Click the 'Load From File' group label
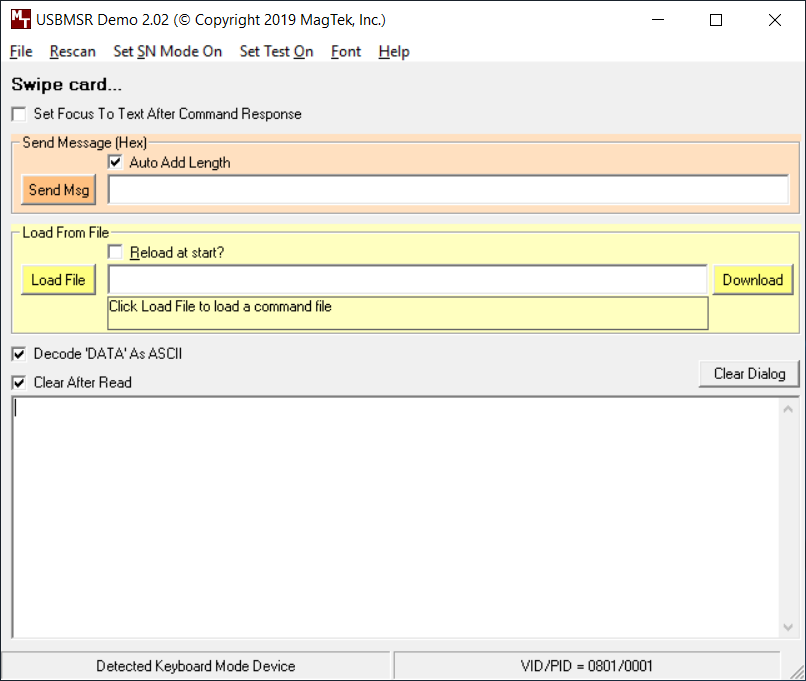This screenshot has height=681, width=806. click(66, 233)
